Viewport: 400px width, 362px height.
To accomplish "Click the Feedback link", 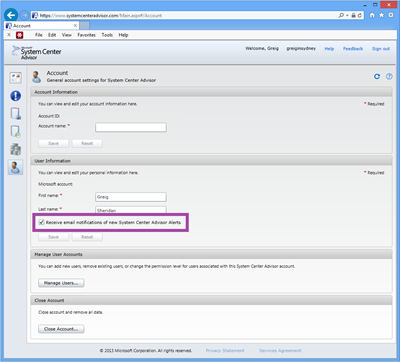I will [353, 49].
